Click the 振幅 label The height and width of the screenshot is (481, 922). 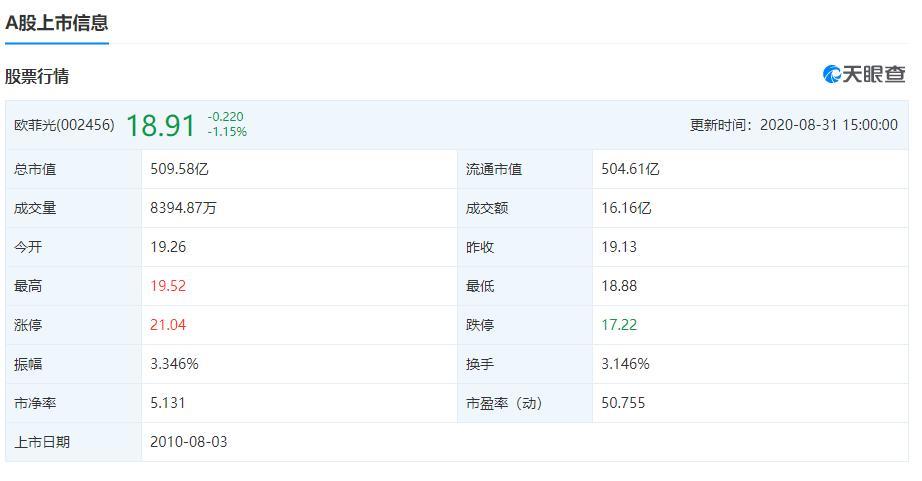(x=28, y=364)
